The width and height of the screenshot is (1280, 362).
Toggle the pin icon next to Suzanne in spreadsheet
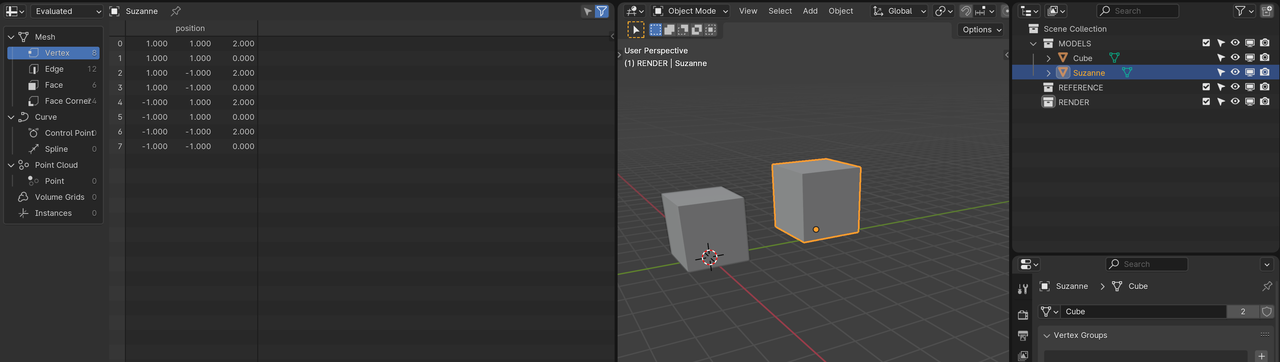[176, 11]
